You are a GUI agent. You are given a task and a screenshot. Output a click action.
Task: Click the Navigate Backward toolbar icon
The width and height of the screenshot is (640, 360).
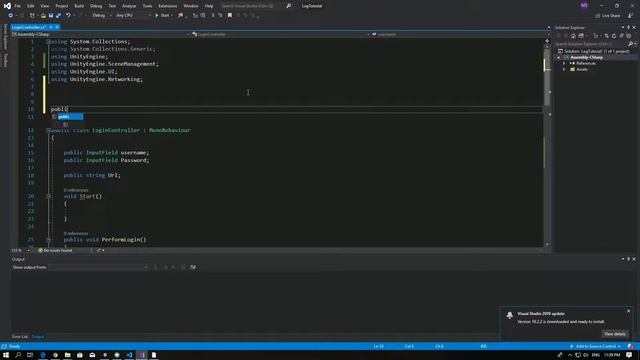[10, 16]
